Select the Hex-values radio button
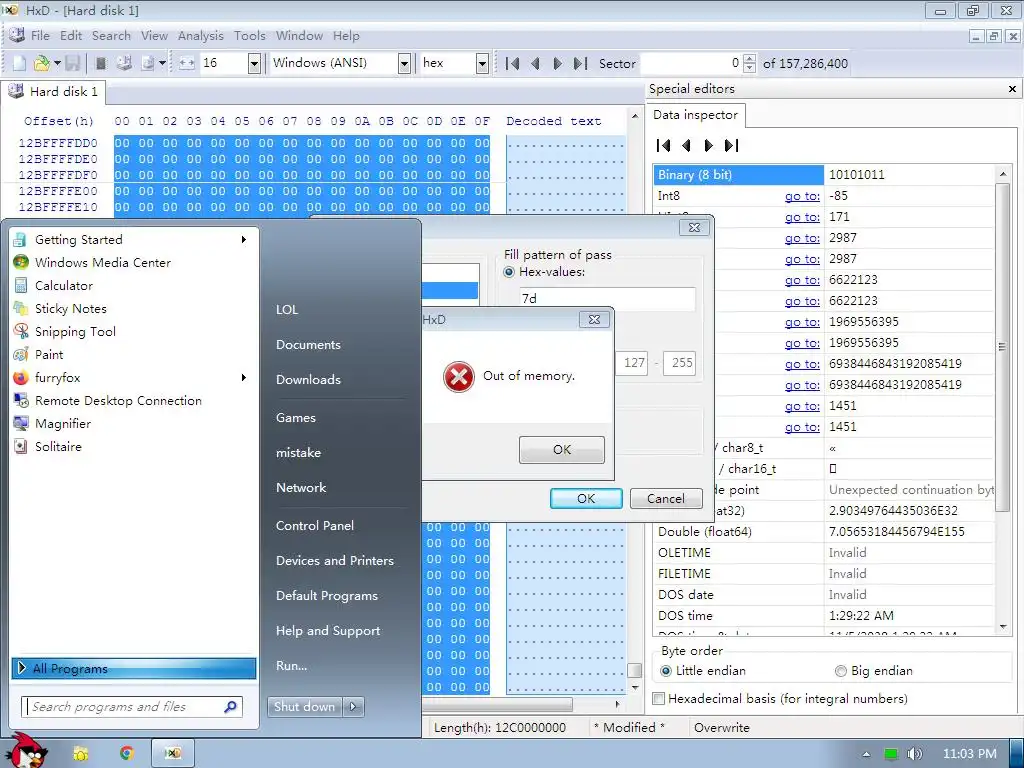Screen dimensions: 1024x768 click(509, 272)
